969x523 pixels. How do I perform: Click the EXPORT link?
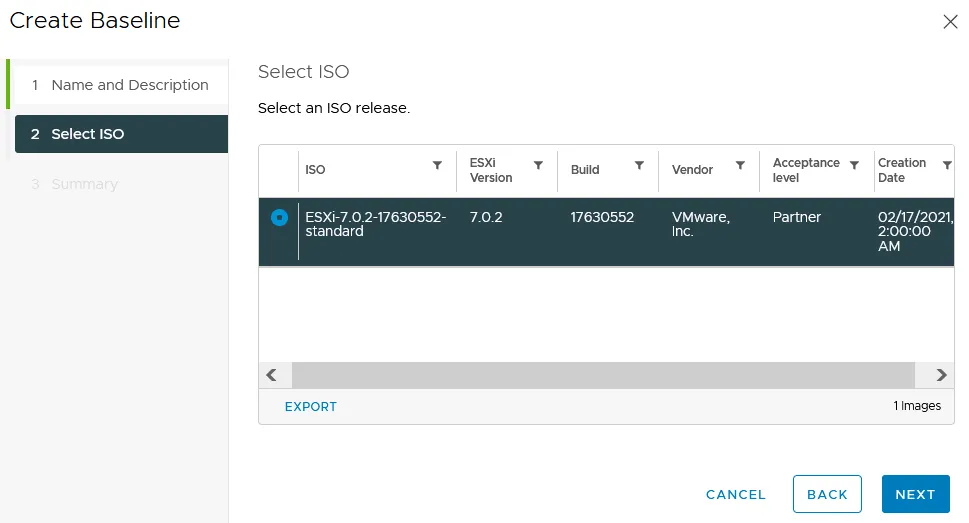point(311,407)
